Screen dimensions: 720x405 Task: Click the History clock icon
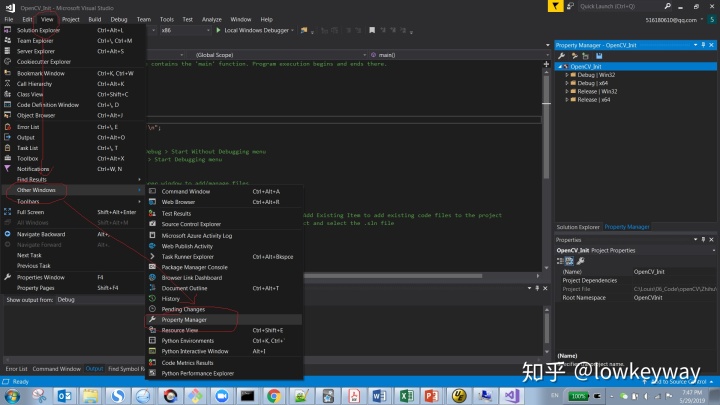(x=152, y=298)
